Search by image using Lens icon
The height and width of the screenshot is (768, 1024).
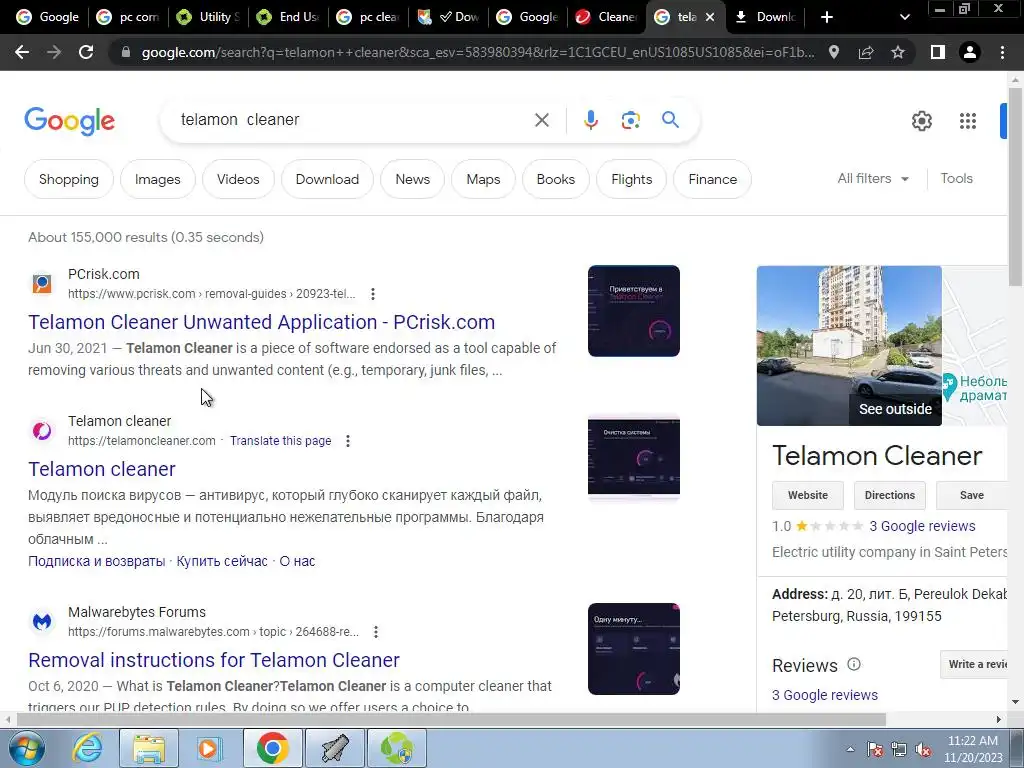(x=630, y=120)
